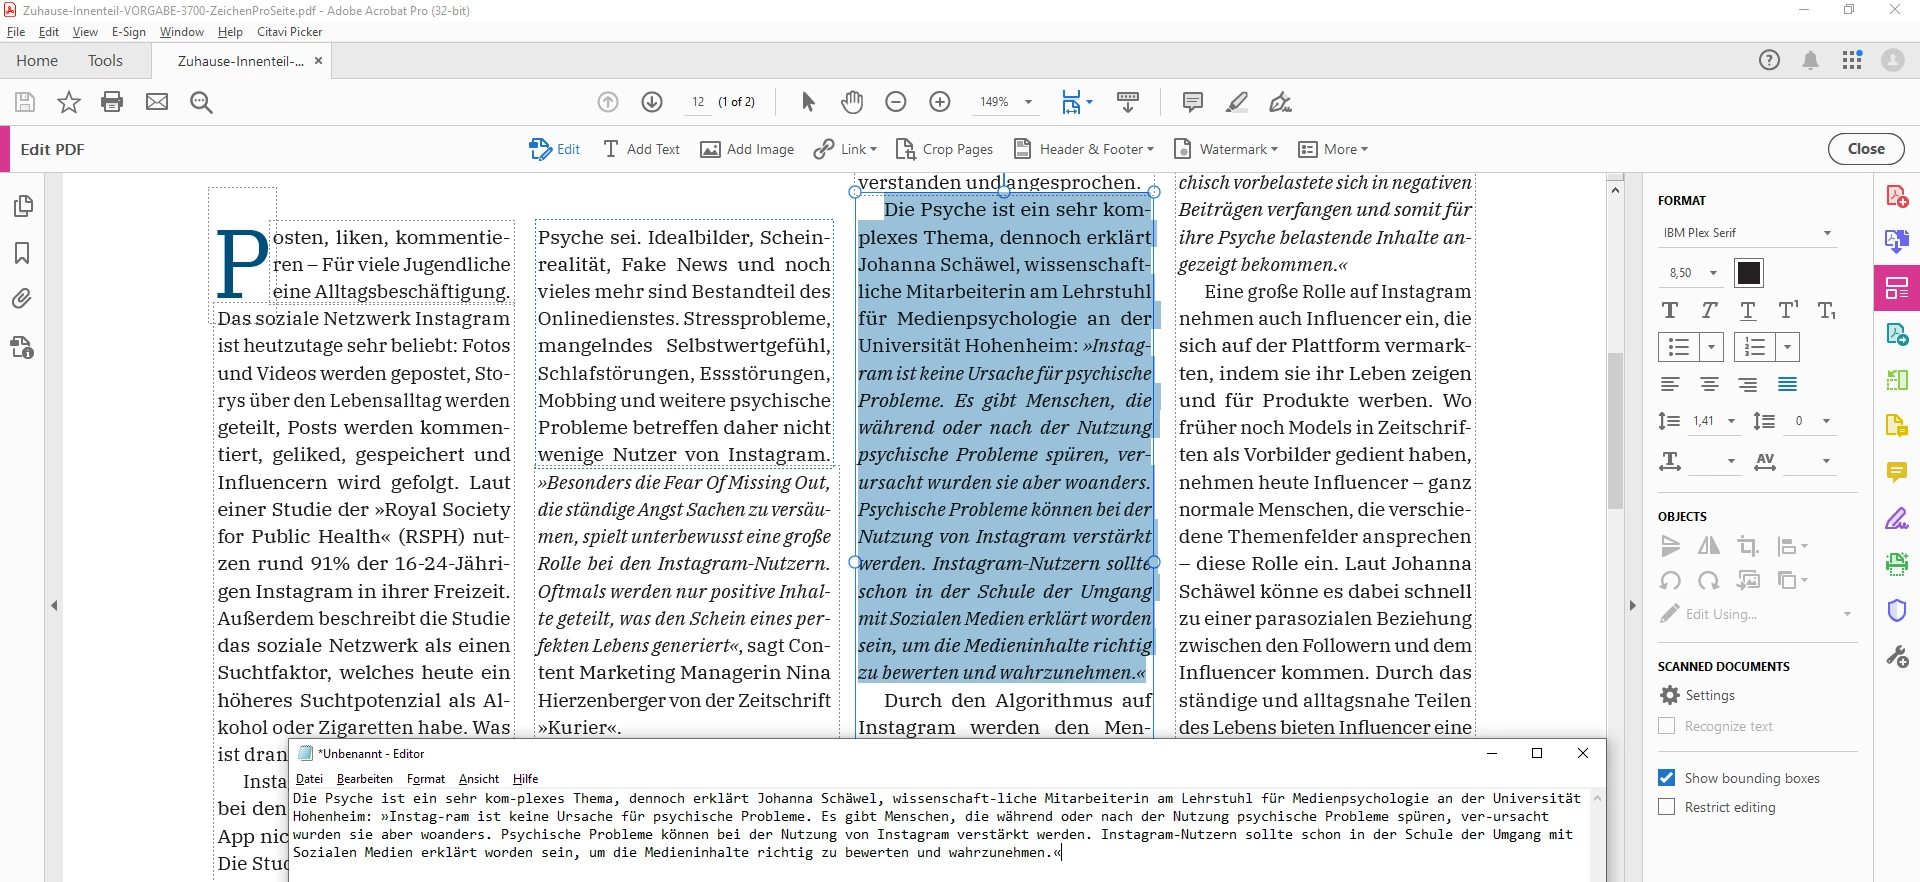The image size is (1920, 882).
Task: Apply superscript text style
Action: [1788, 310]
